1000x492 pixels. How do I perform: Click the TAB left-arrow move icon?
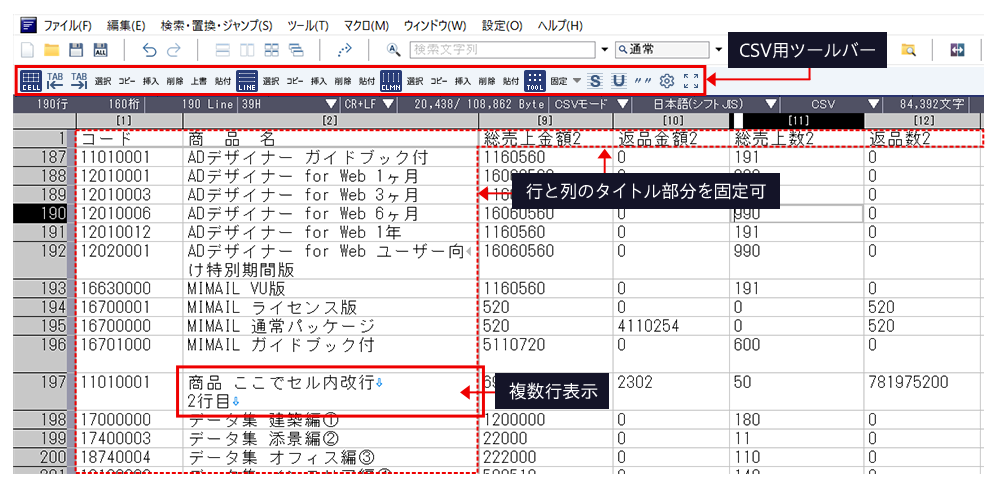(56, 81)
